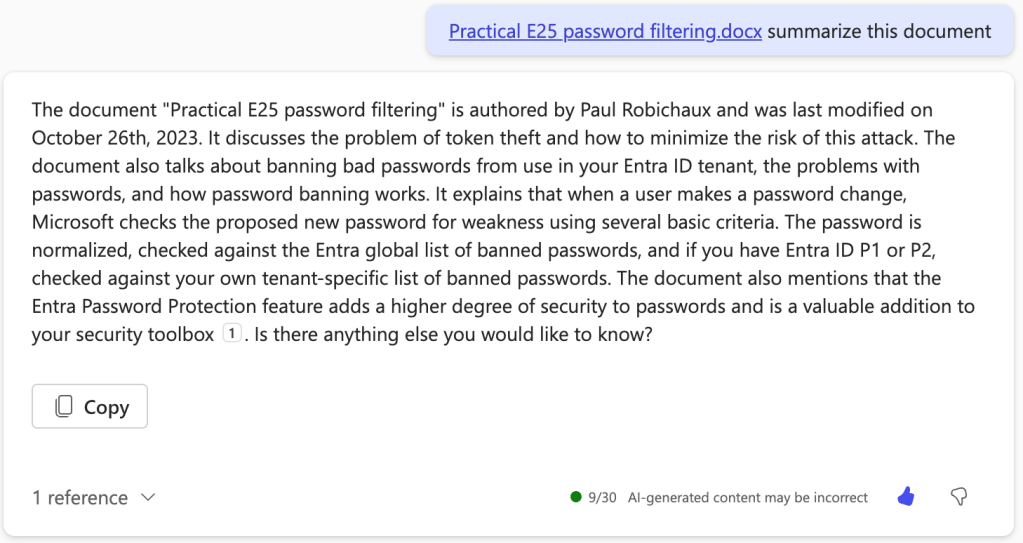Open the 'Practical E25 password filtering.docx' link
This screenshot has height=543, width=1023.
click(605, 31)
